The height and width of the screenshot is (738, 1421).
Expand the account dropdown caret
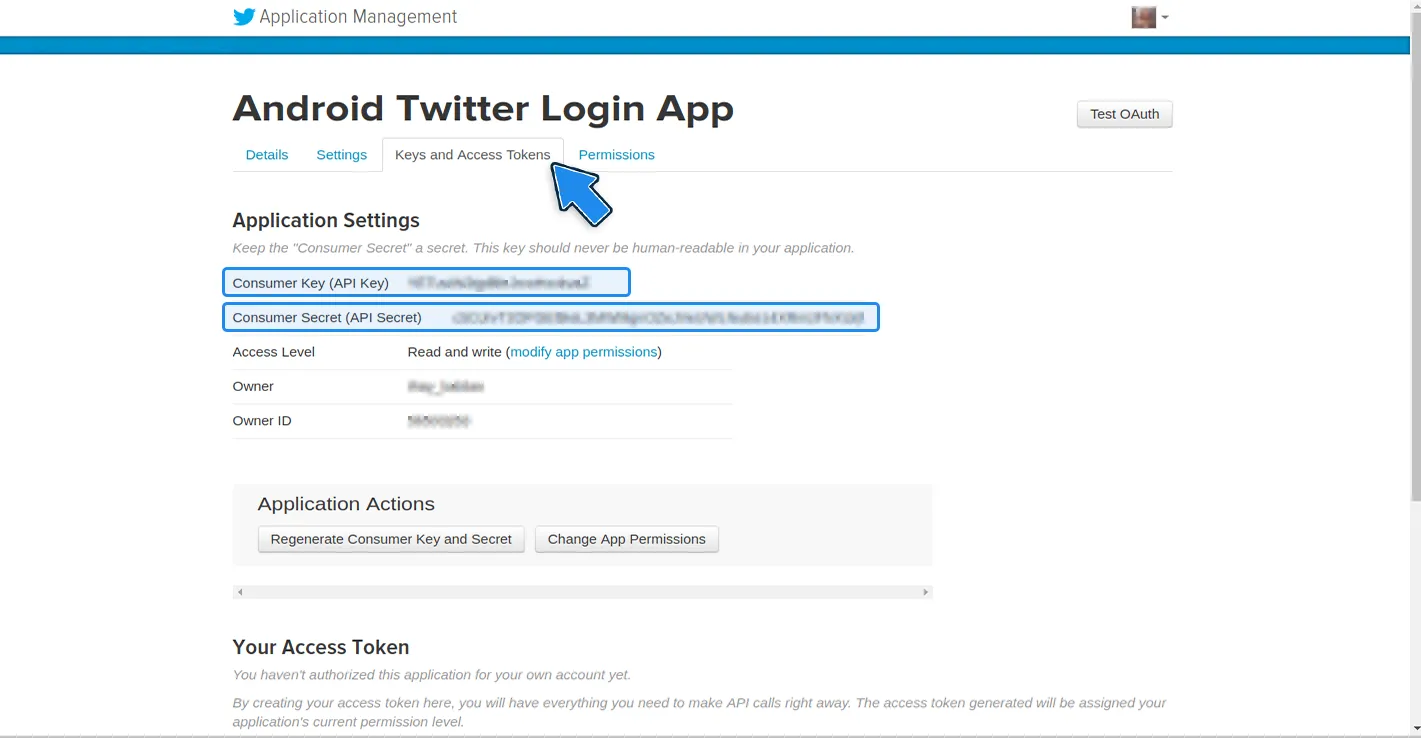pos(1165,18)
